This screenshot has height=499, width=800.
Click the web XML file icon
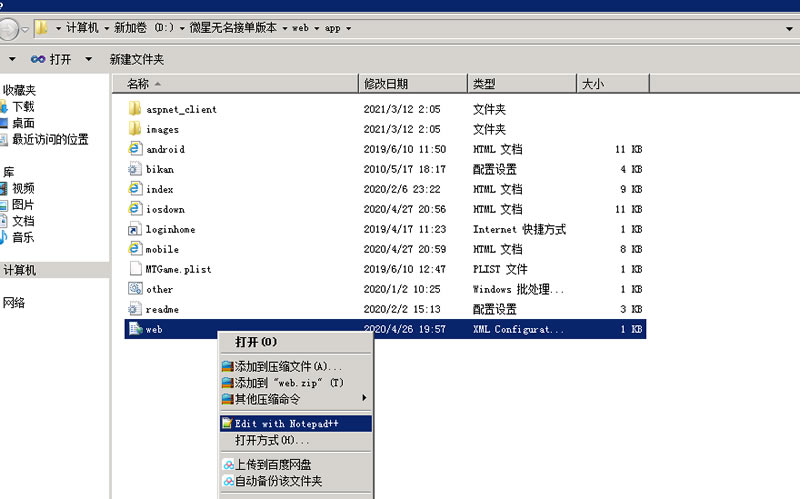(x=135, y=329)
